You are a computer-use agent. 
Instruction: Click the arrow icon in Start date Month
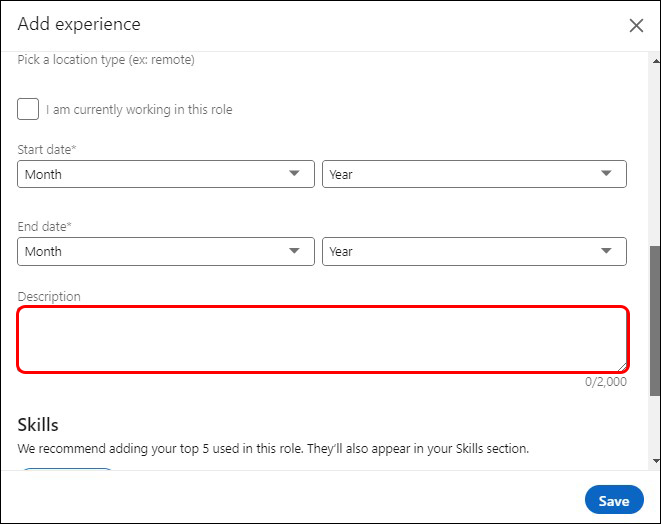pos(294,173)
